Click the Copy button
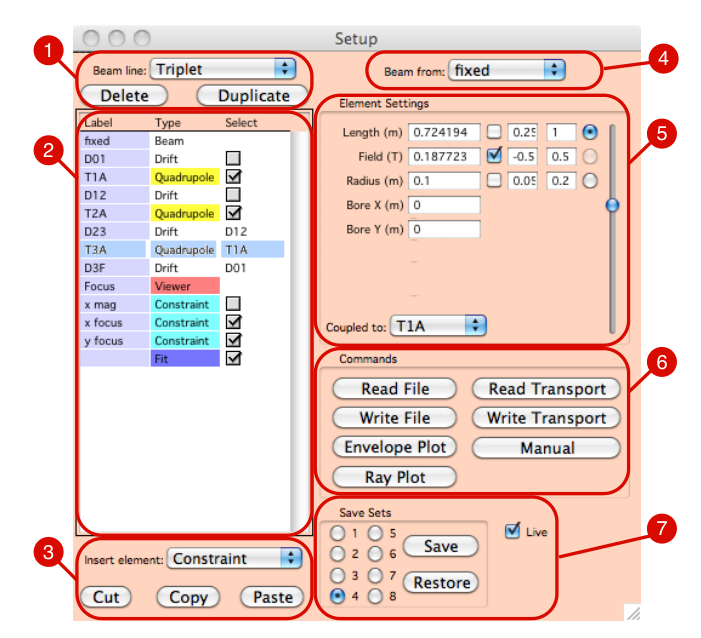Screen dimensions: 701x638 coord(188,597)
